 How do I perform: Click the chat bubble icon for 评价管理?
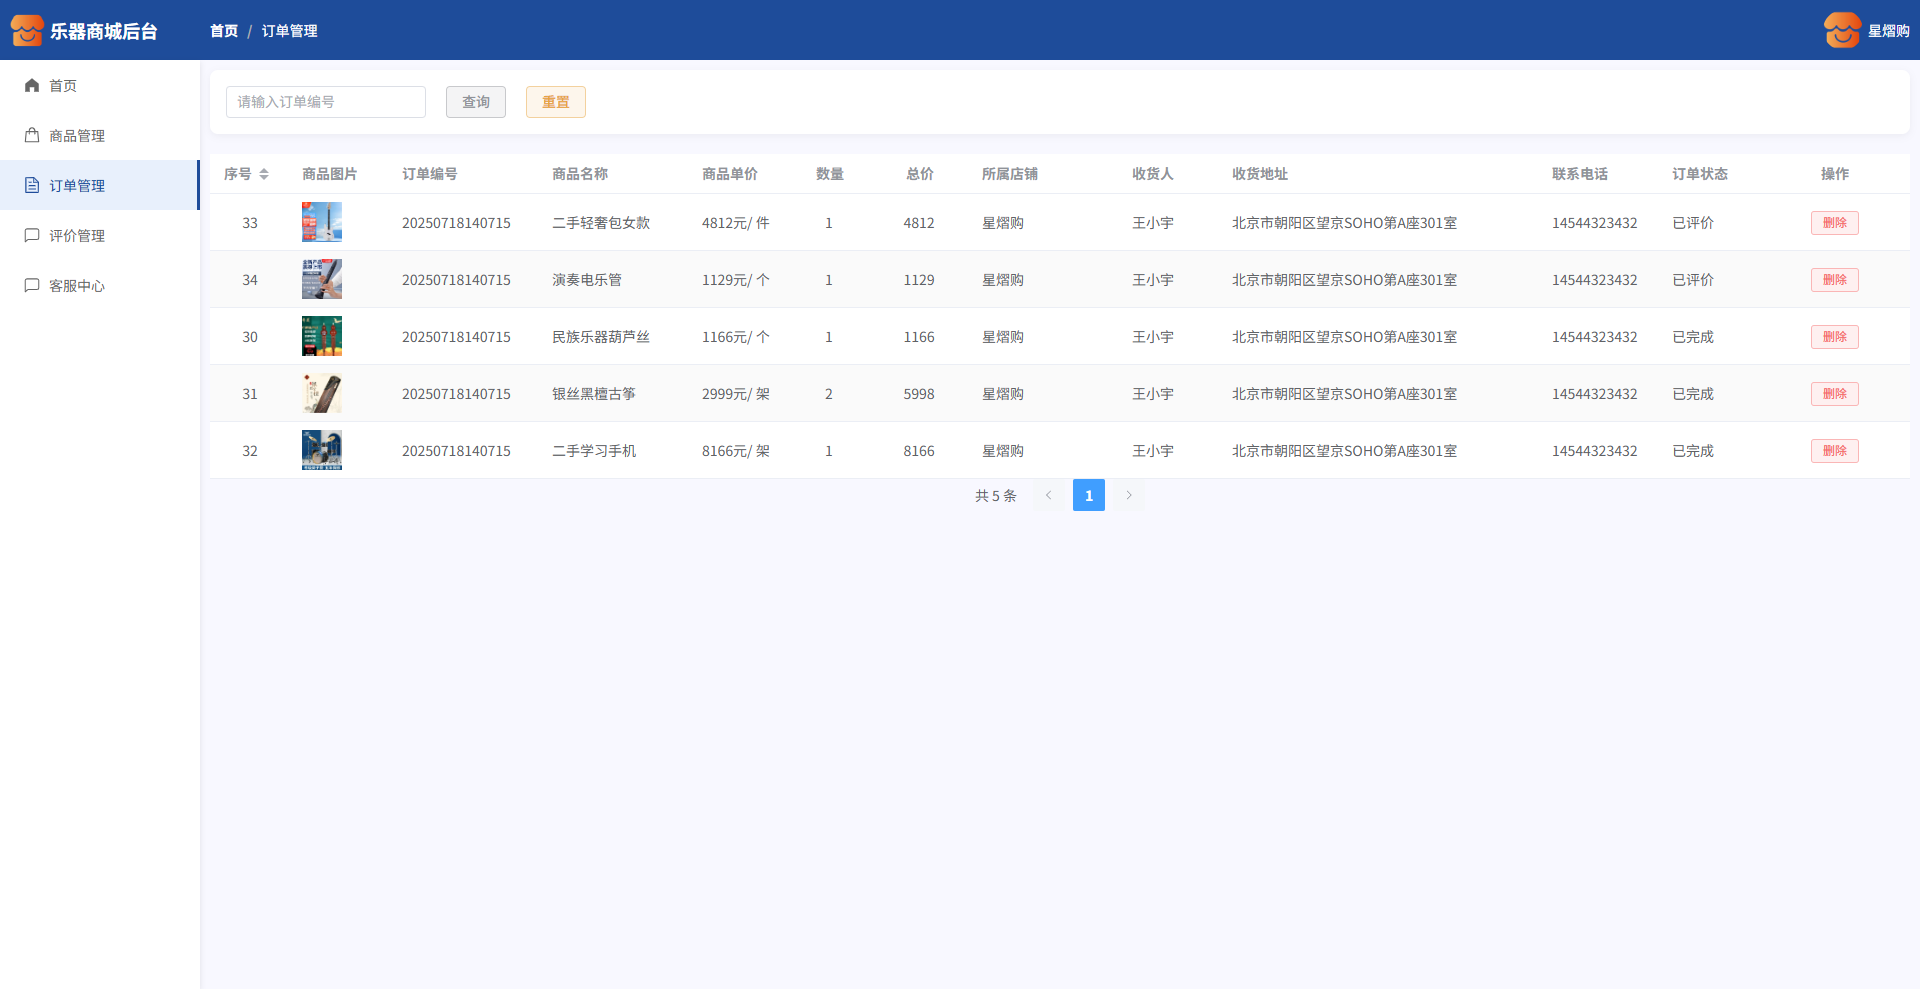[32, 236]
